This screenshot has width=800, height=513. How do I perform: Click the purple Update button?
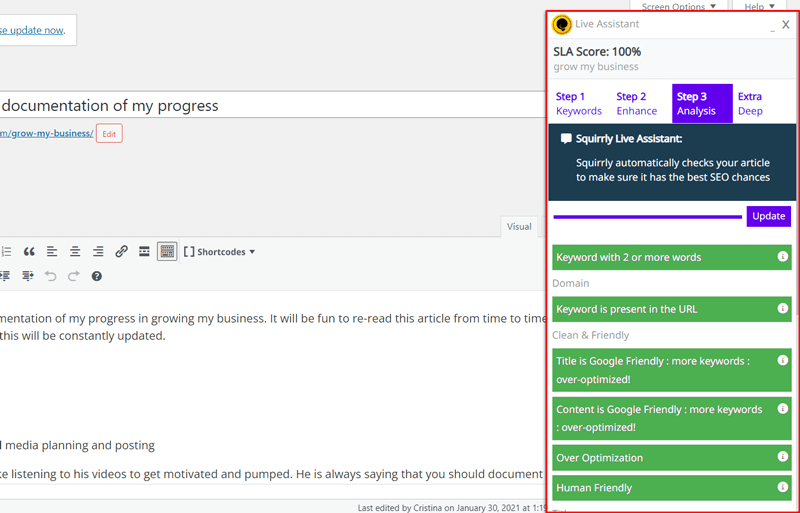[x=768, y=216]
